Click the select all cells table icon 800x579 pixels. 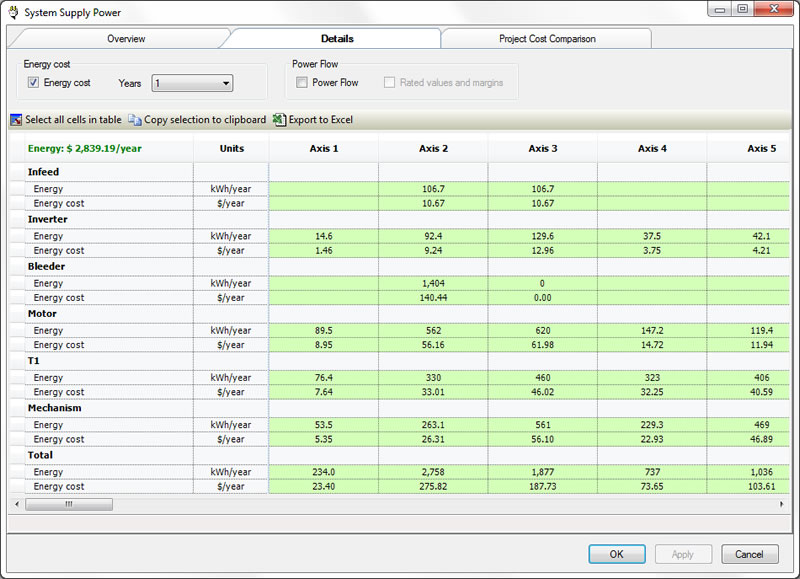click(x=15, y=120)
